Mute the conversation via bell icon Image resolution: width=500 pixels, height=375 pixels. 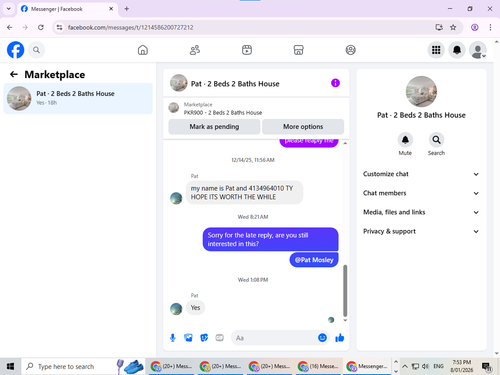pyautogui.click(x=405, y=140)
